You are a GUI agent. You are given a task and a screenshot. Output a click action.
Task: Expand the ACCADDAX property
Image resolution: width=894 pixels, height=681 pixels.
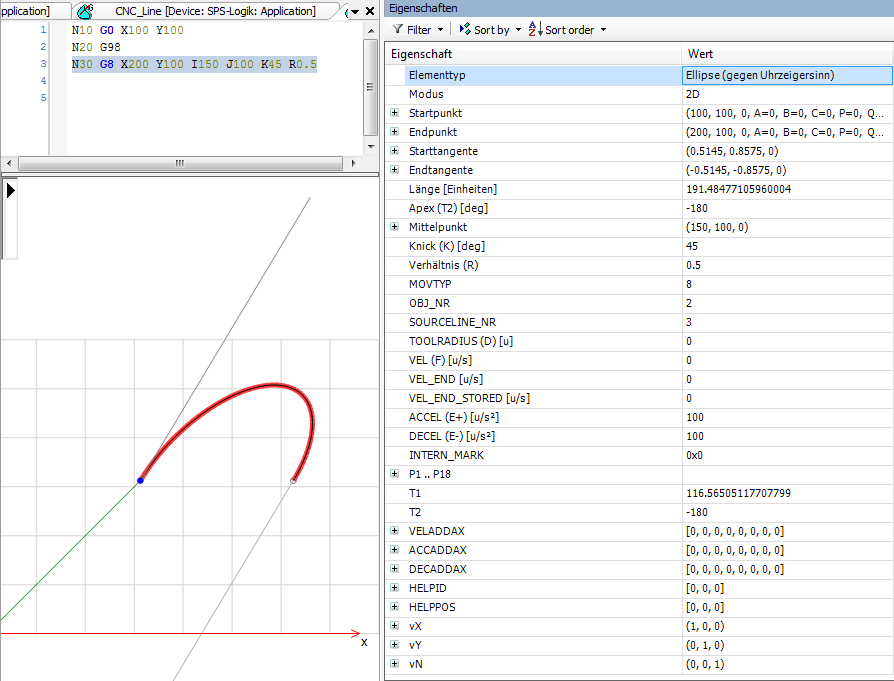click(x=395, y=550)
